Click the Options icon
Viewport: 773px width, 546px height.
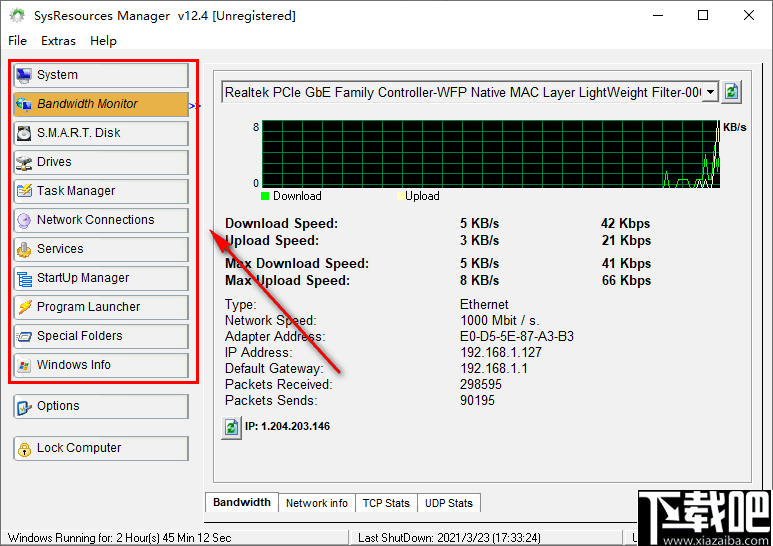(24, 407)
